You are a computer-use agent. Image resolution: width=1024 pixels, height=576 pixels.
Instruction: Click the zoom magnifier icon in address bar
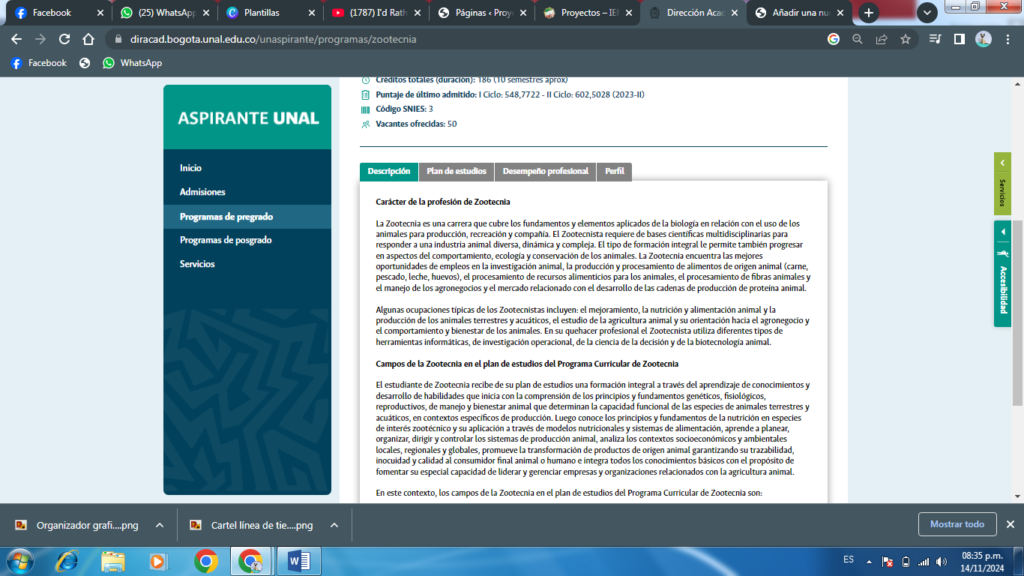(857, 39)
